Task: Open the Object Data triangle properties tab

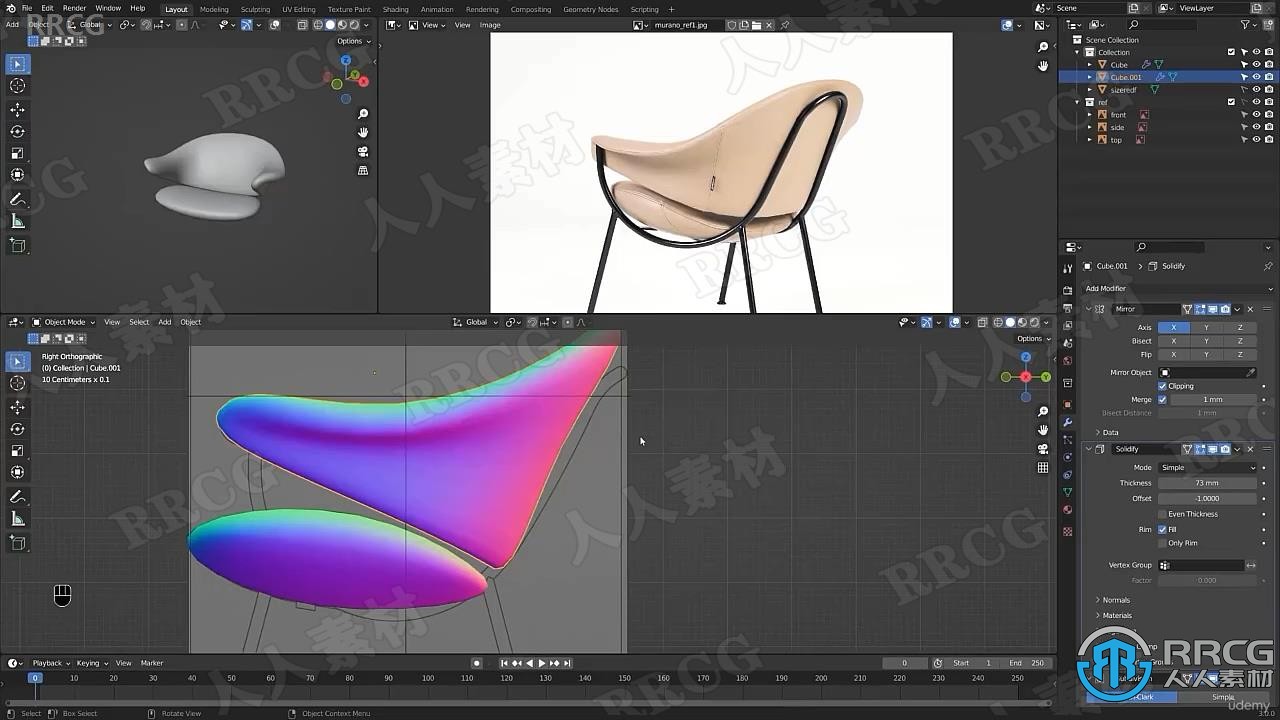Action: click(x=1068, y=492)
